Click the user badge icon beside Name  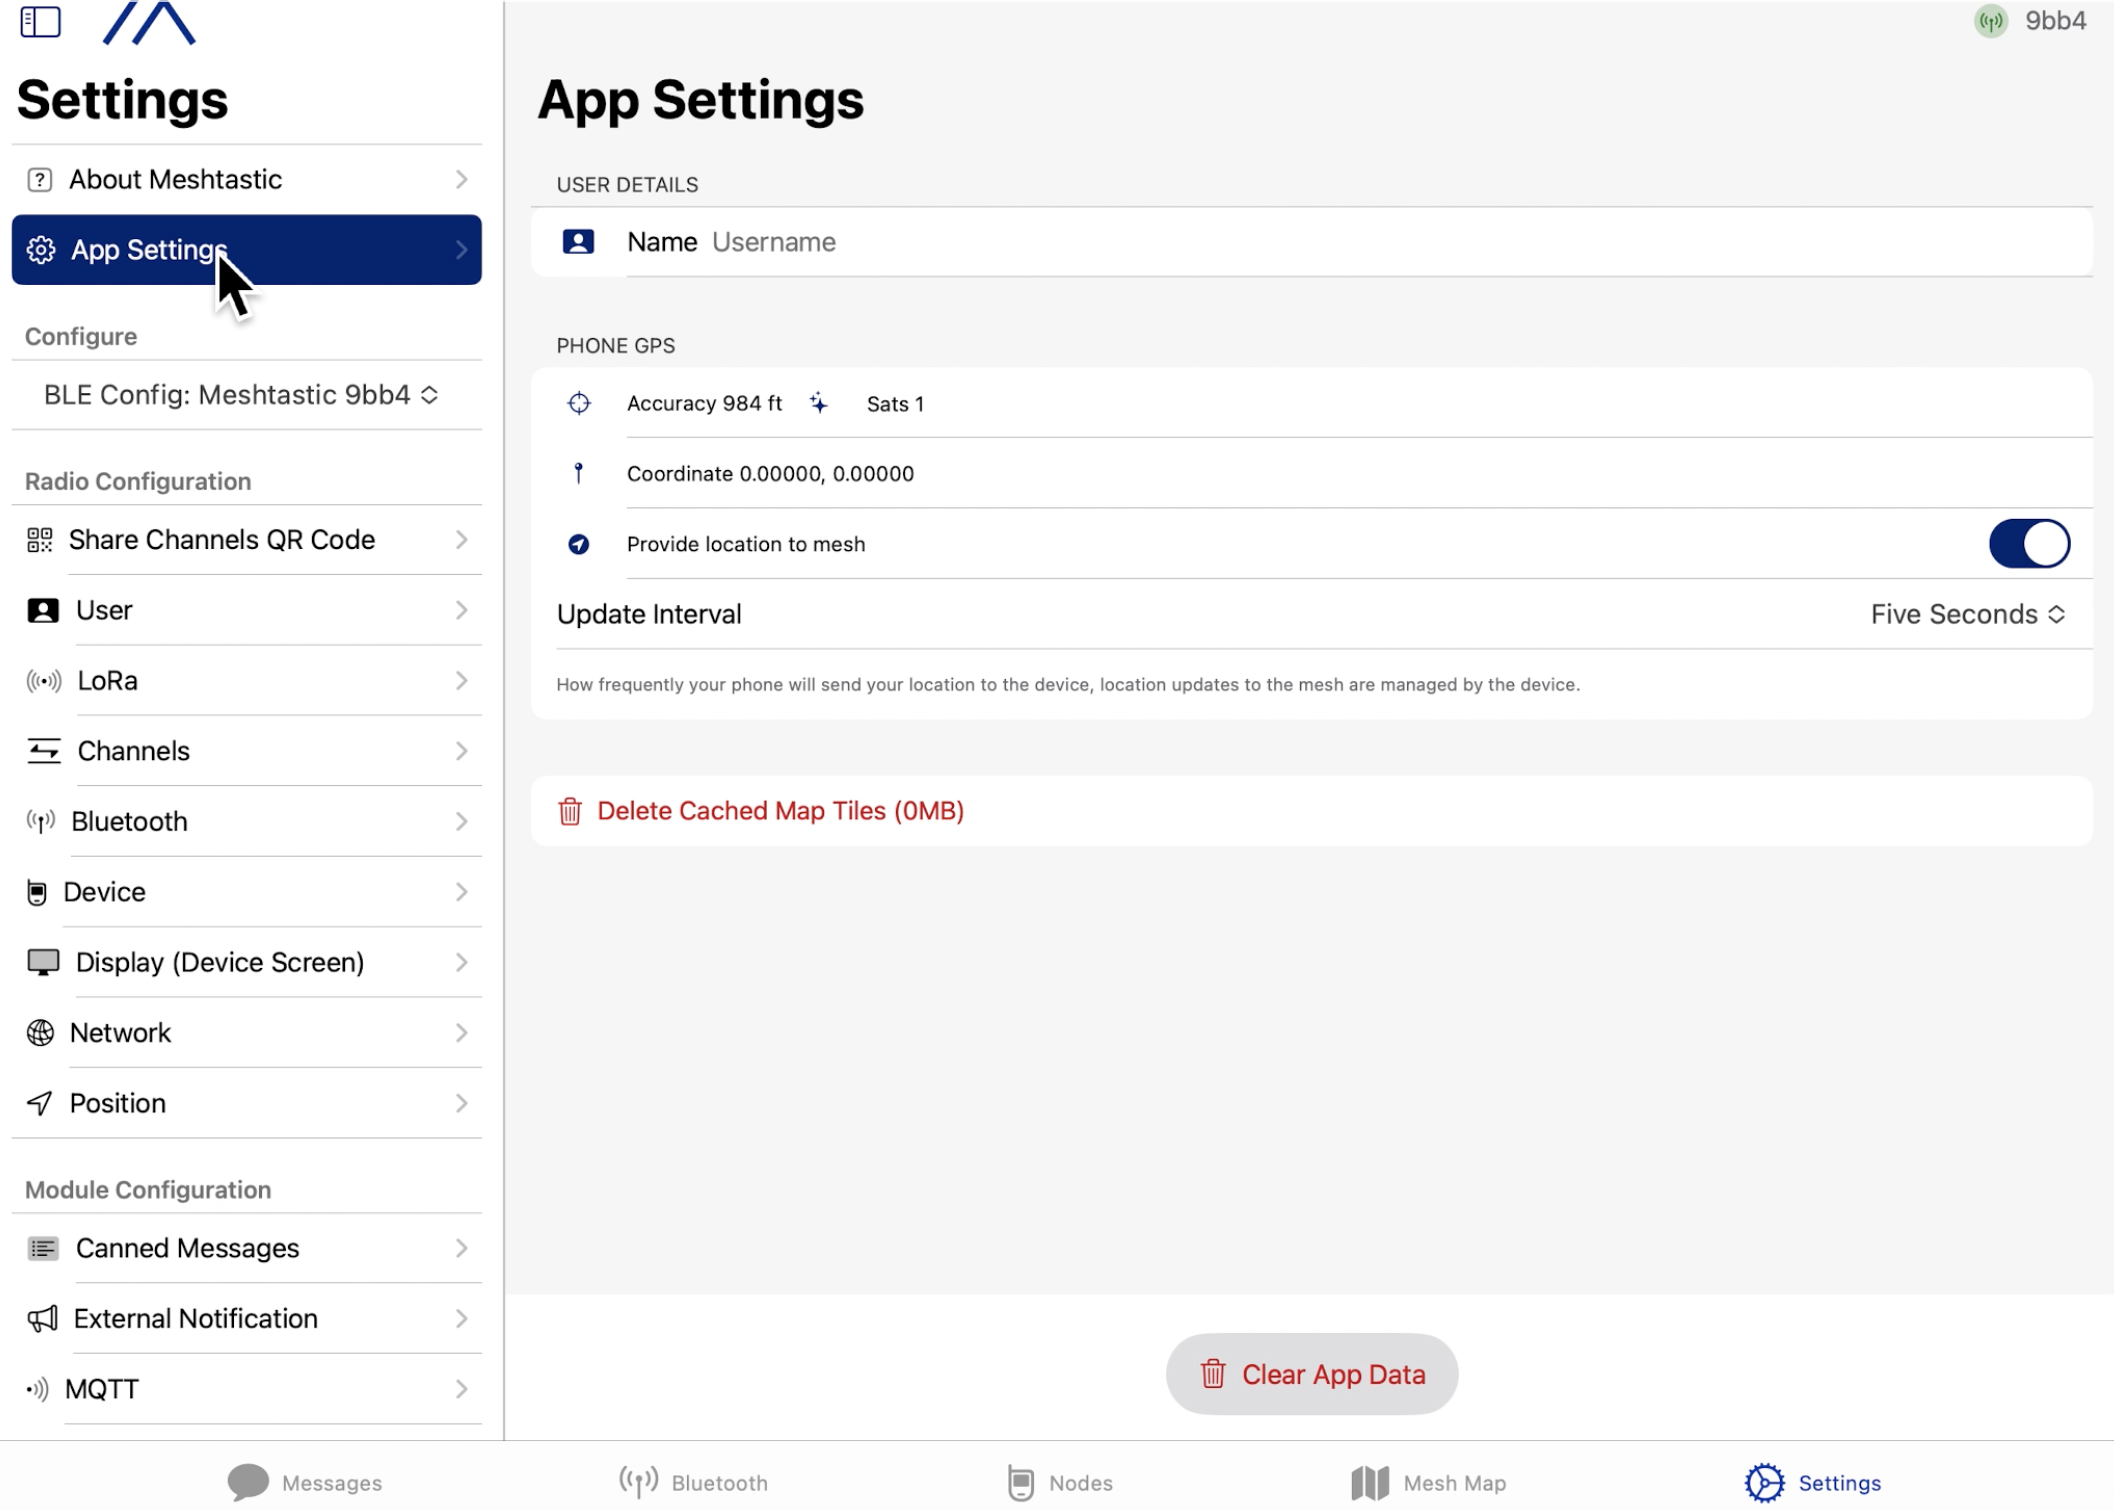click(x=578, y=242)
